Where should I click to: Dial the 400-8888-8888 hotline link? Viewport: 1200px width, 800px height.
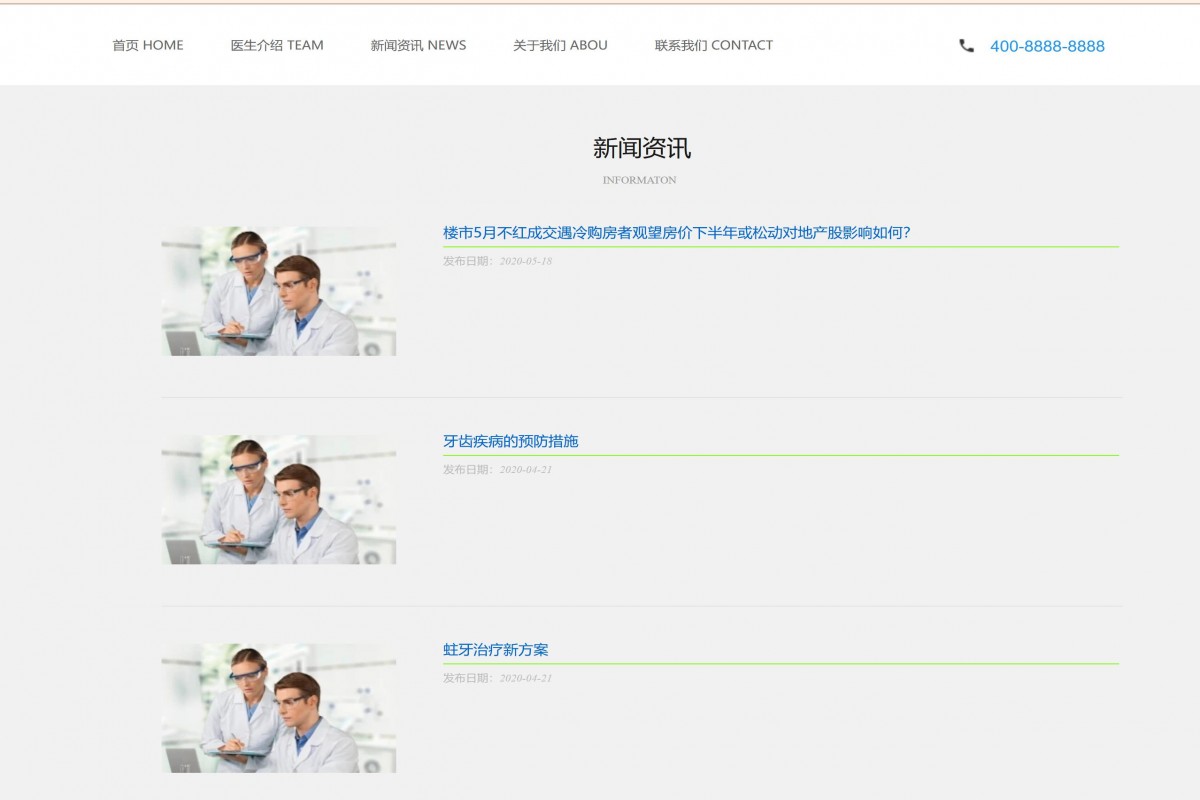pos(1046,45)
